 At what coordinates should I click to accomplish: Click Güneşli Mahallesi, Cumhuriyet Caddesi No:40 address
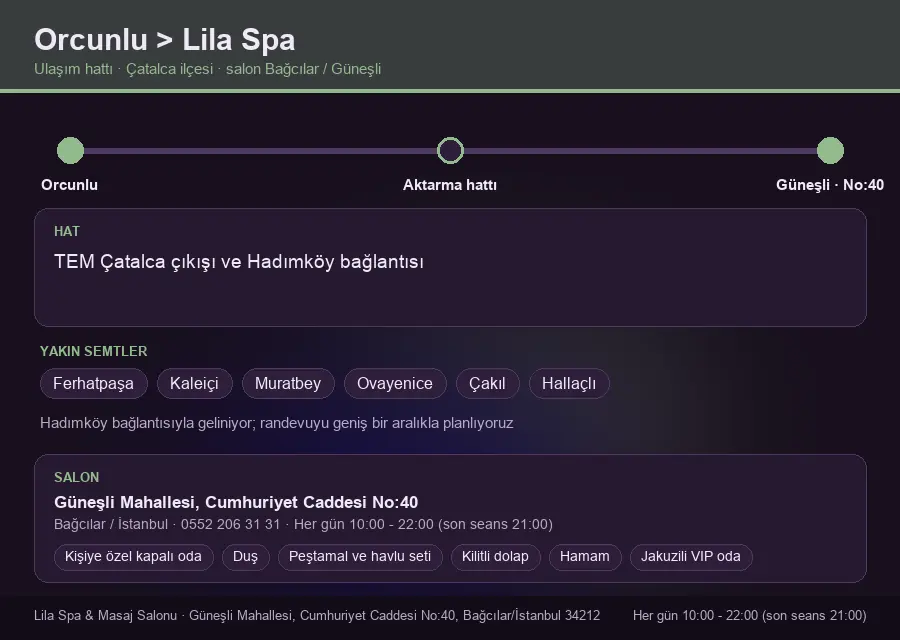(x=236, y=502)
